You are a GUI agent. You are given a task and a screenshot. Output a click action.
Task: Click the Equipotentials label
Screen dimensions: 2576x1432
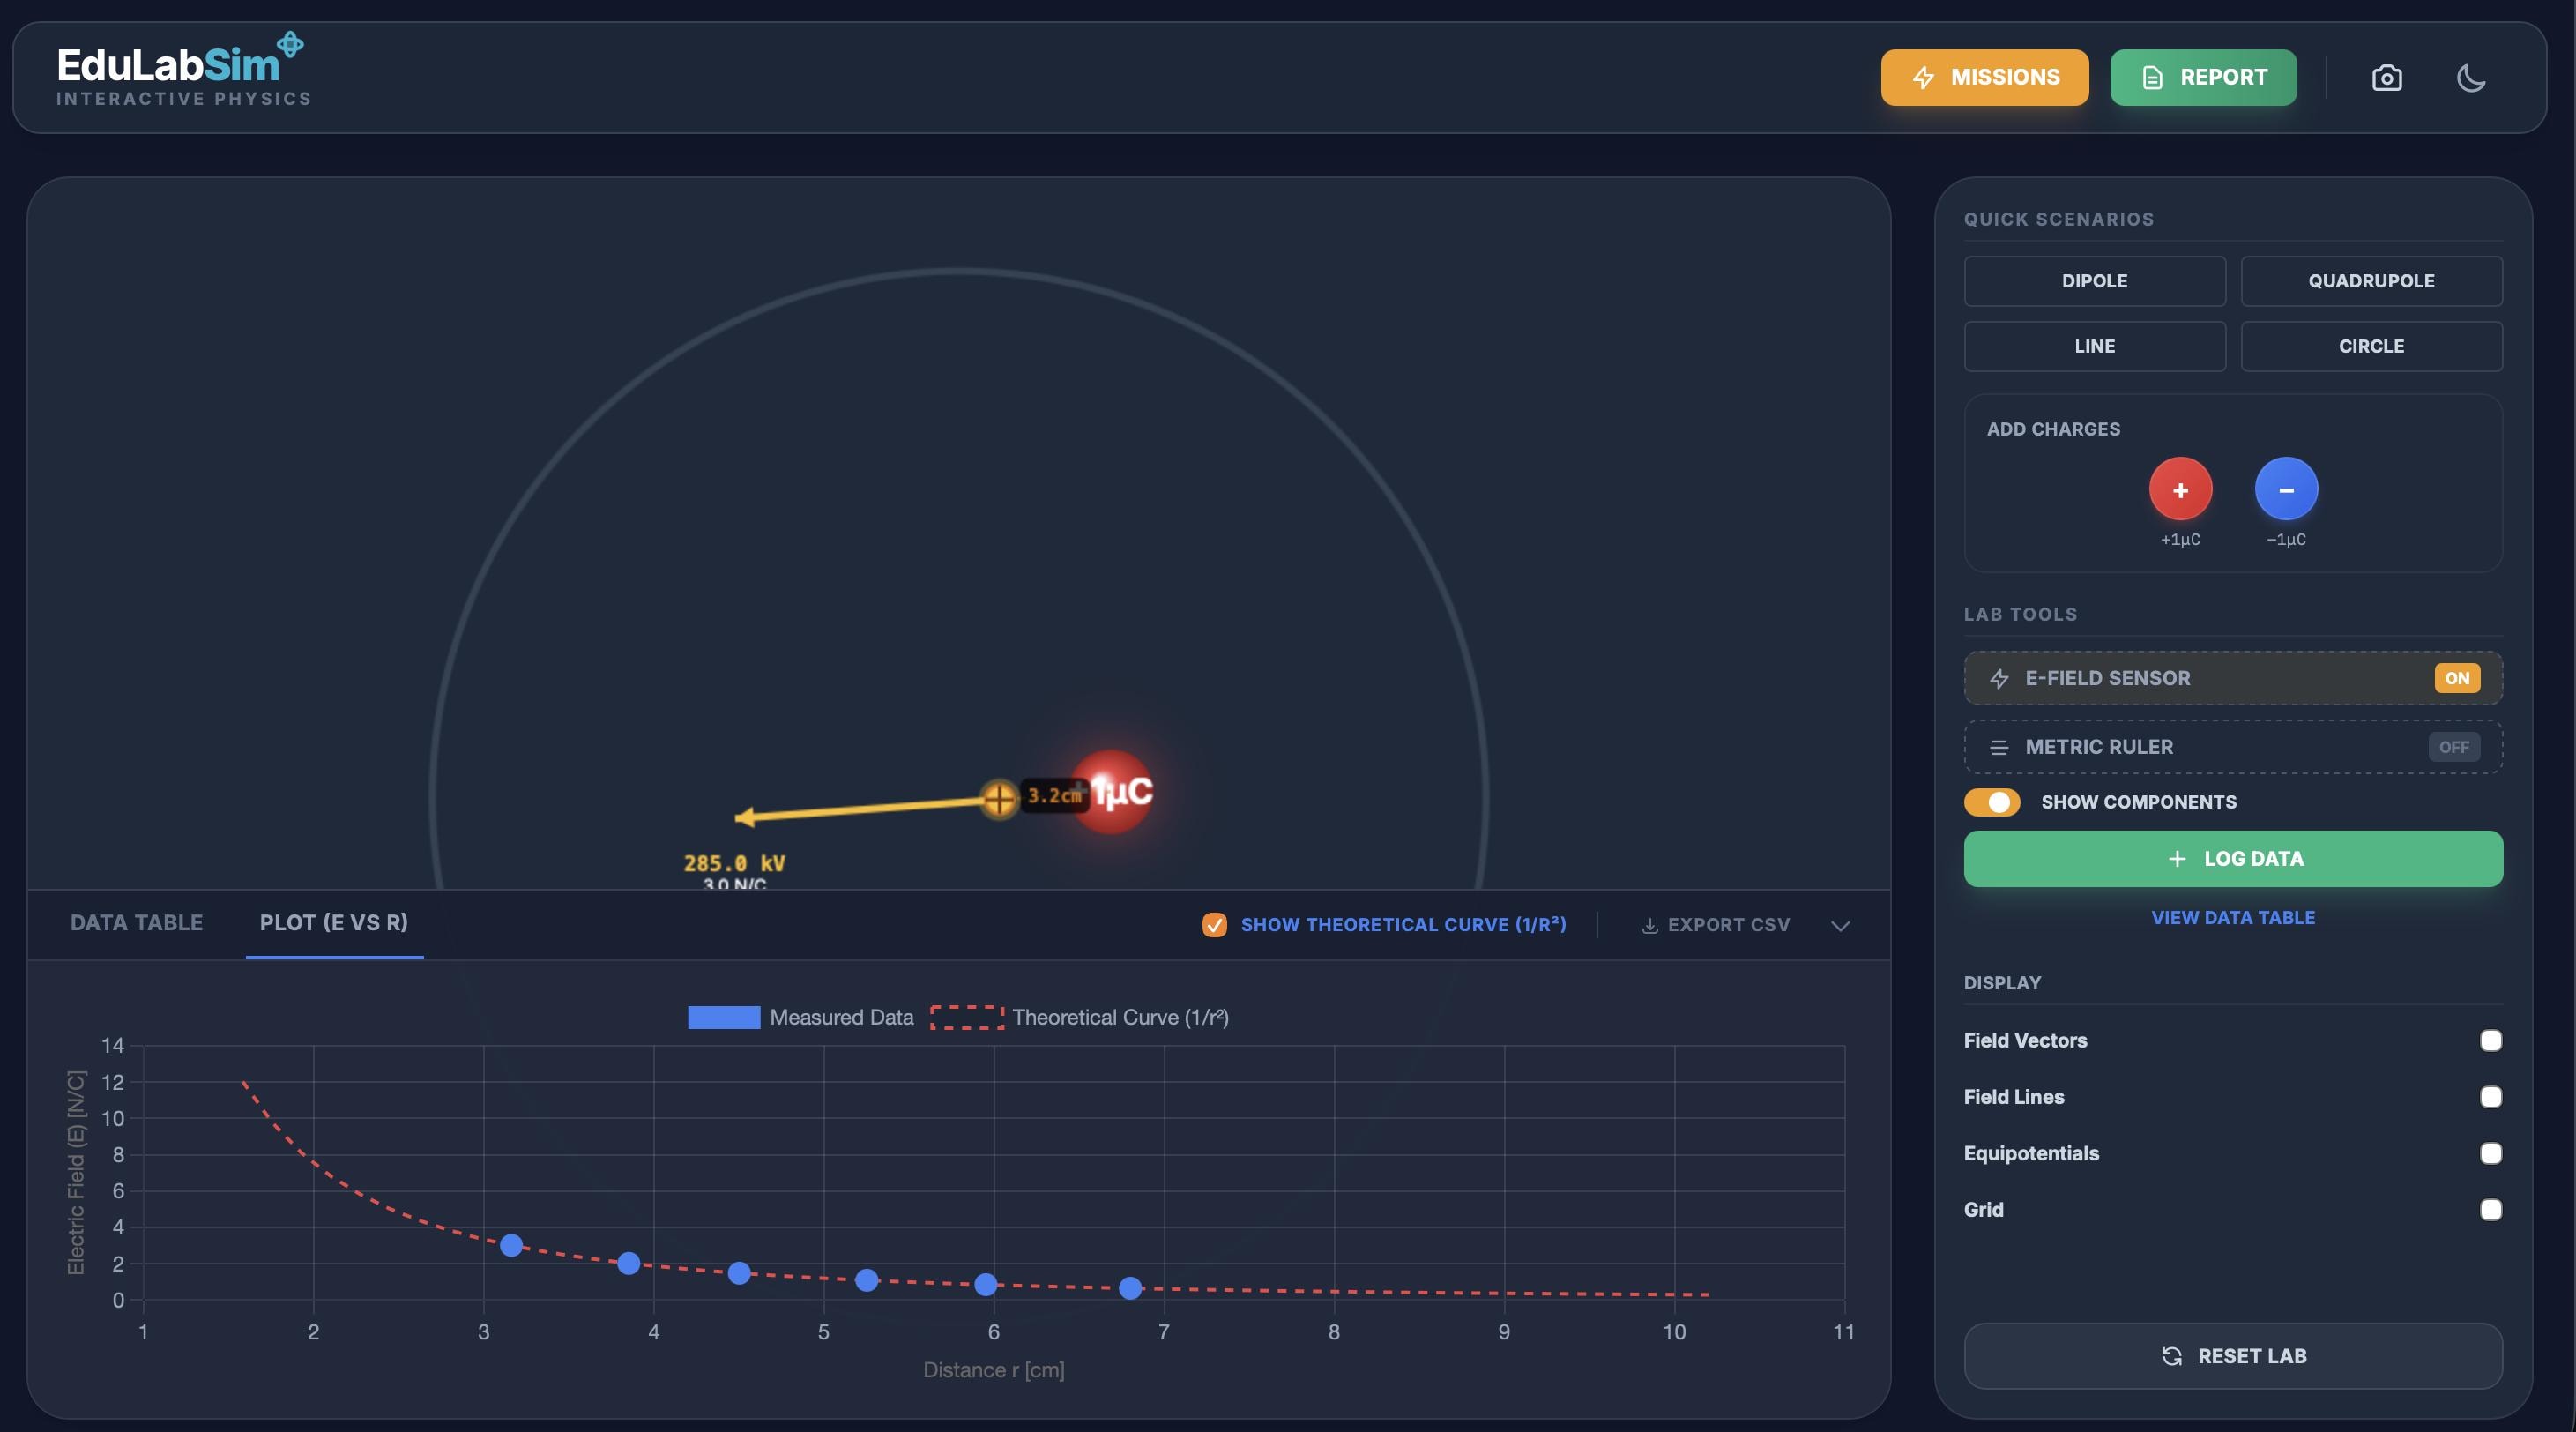pyautogui.click(x=2031, y=1153)
